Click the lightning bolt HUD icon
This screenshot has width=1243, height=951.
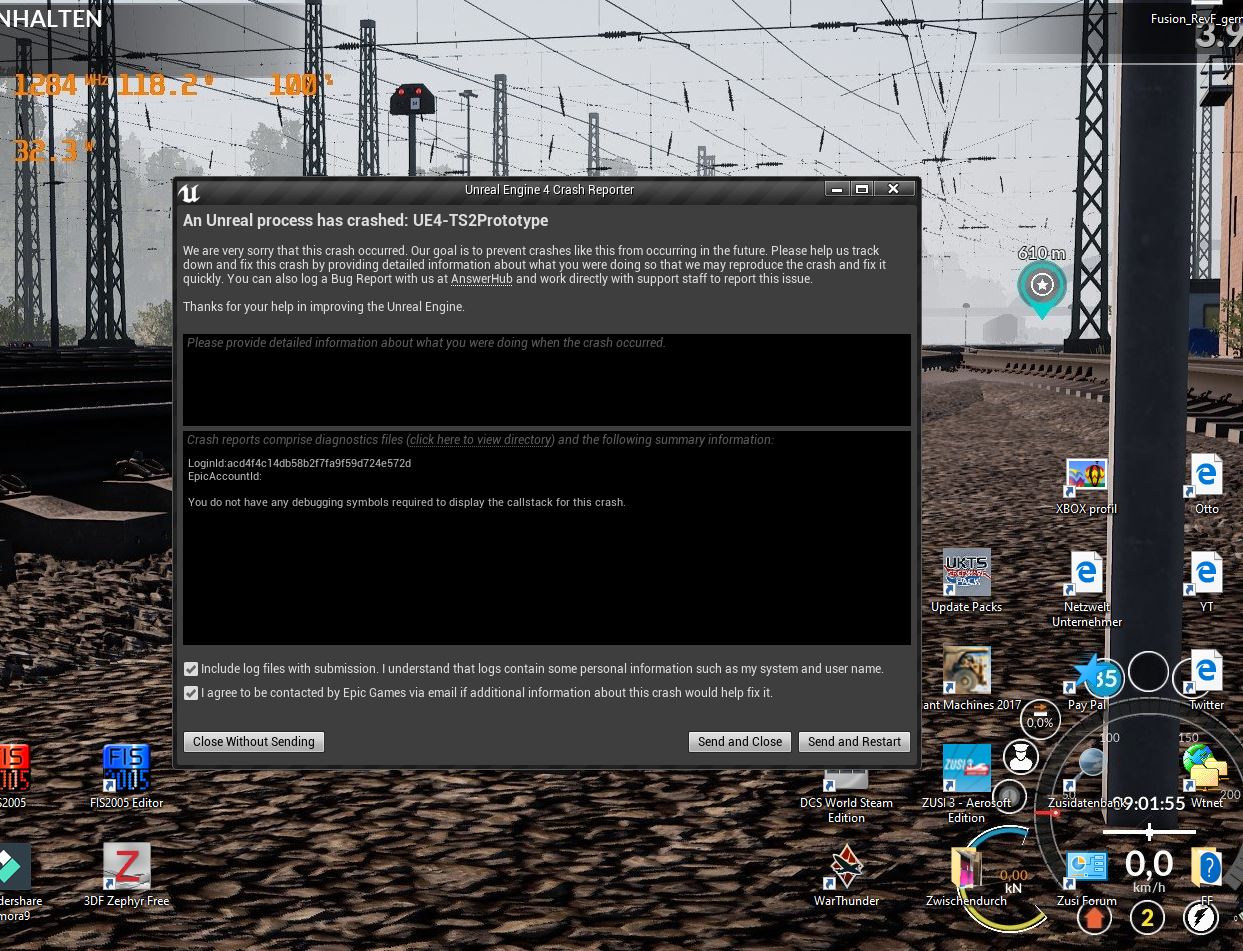1199,917
